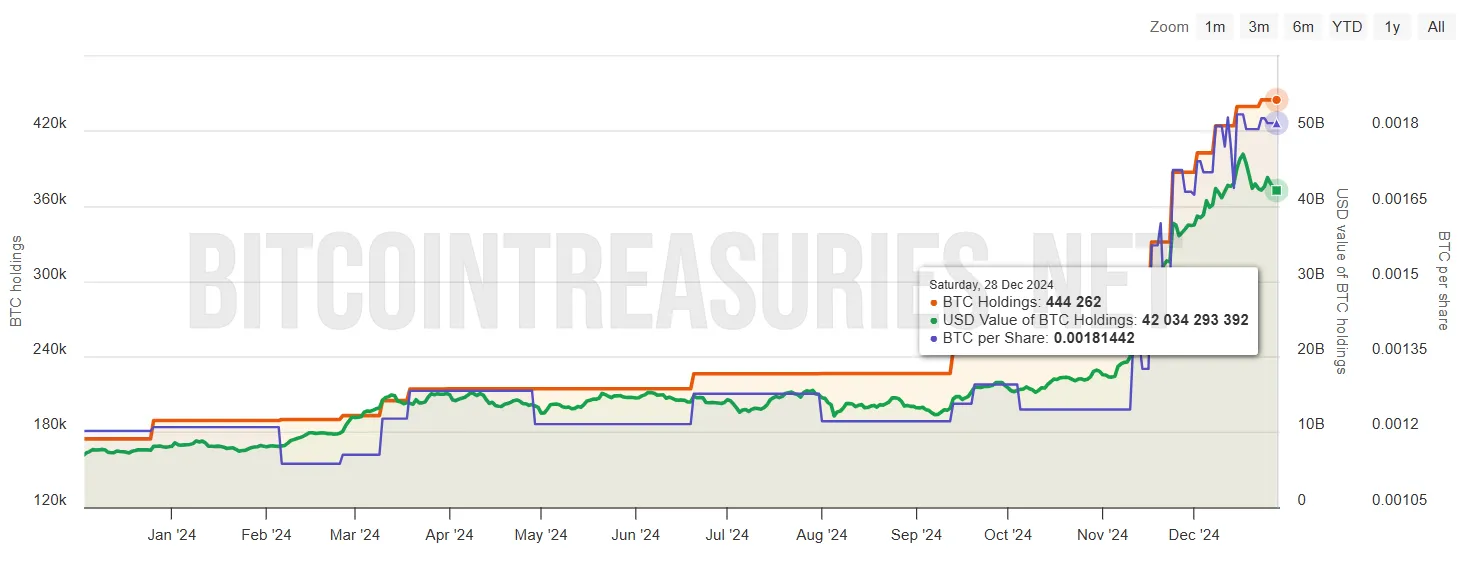Click the Jan '24 x-axis label
This screenshot has width=1465, height=567.
(x=172, y=535)
